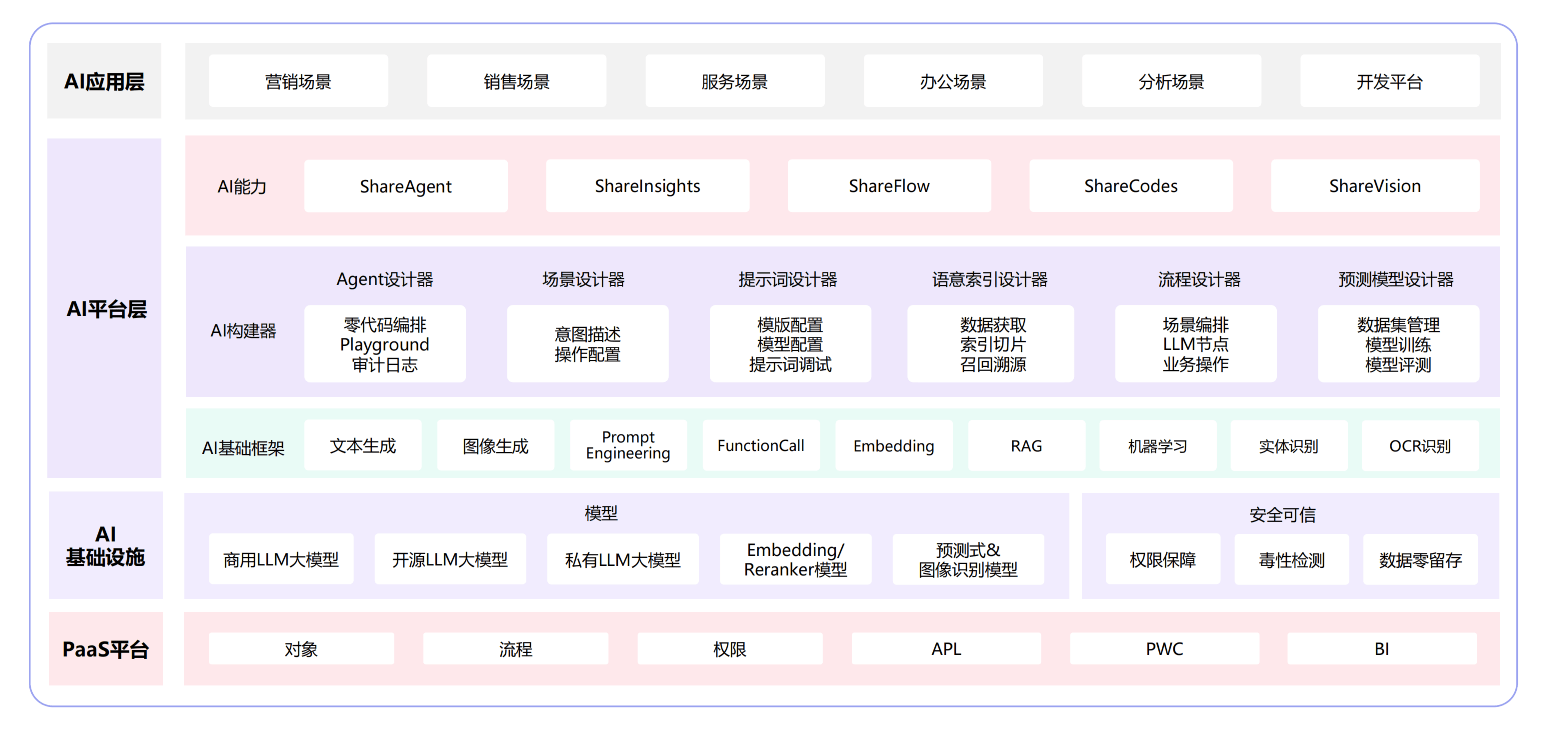Select the PaaS平台 layer label
Viewport: 1555px width, 735px height.
pyautogui.click(x=105, y=650)
